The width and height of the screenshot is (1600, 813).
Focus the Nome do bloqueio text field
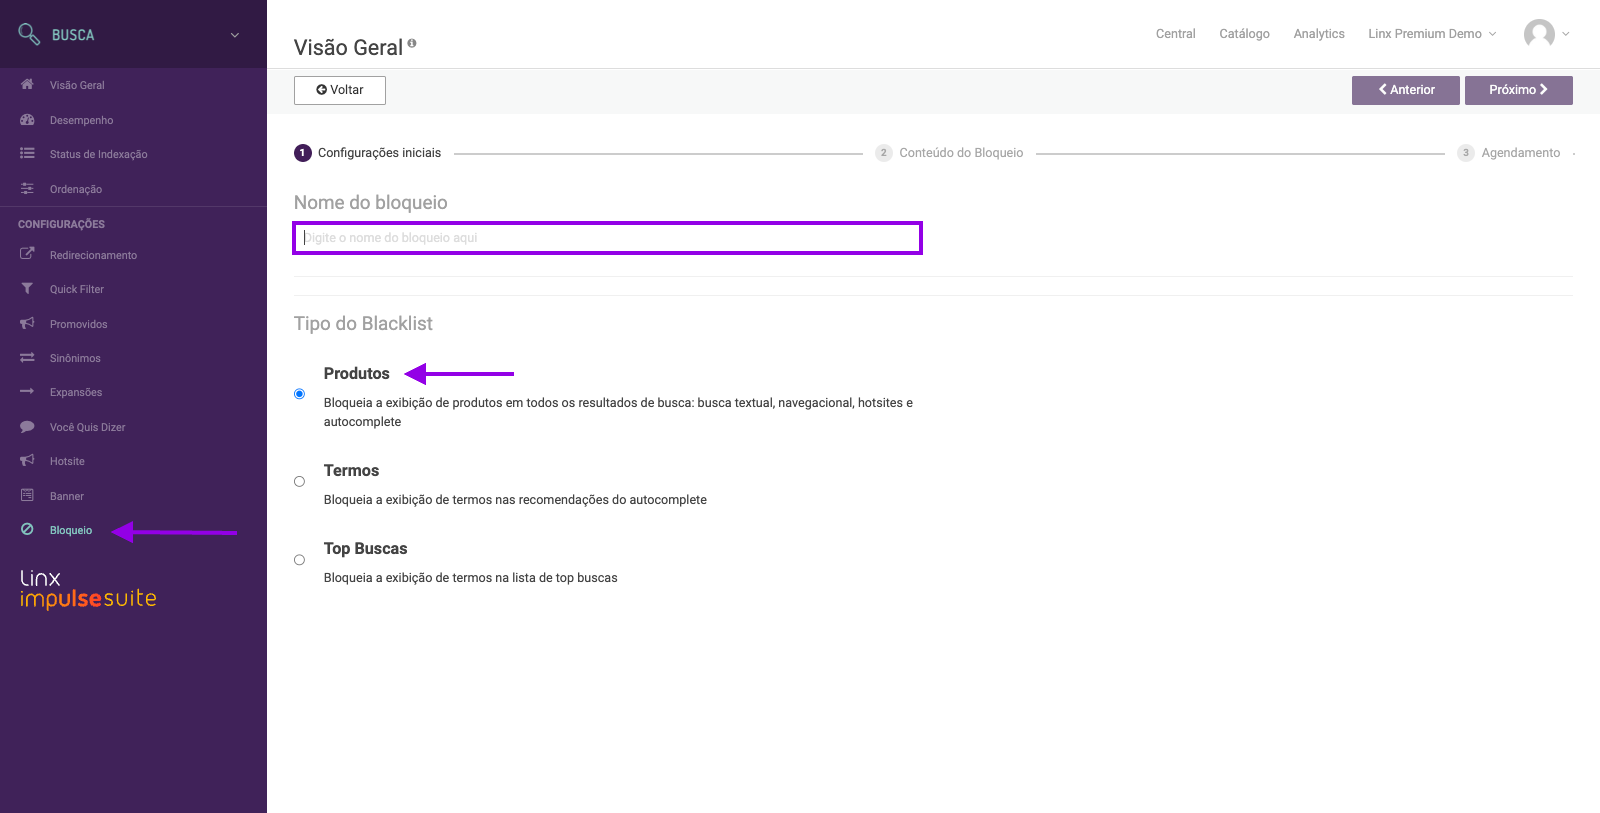[607, 238]
